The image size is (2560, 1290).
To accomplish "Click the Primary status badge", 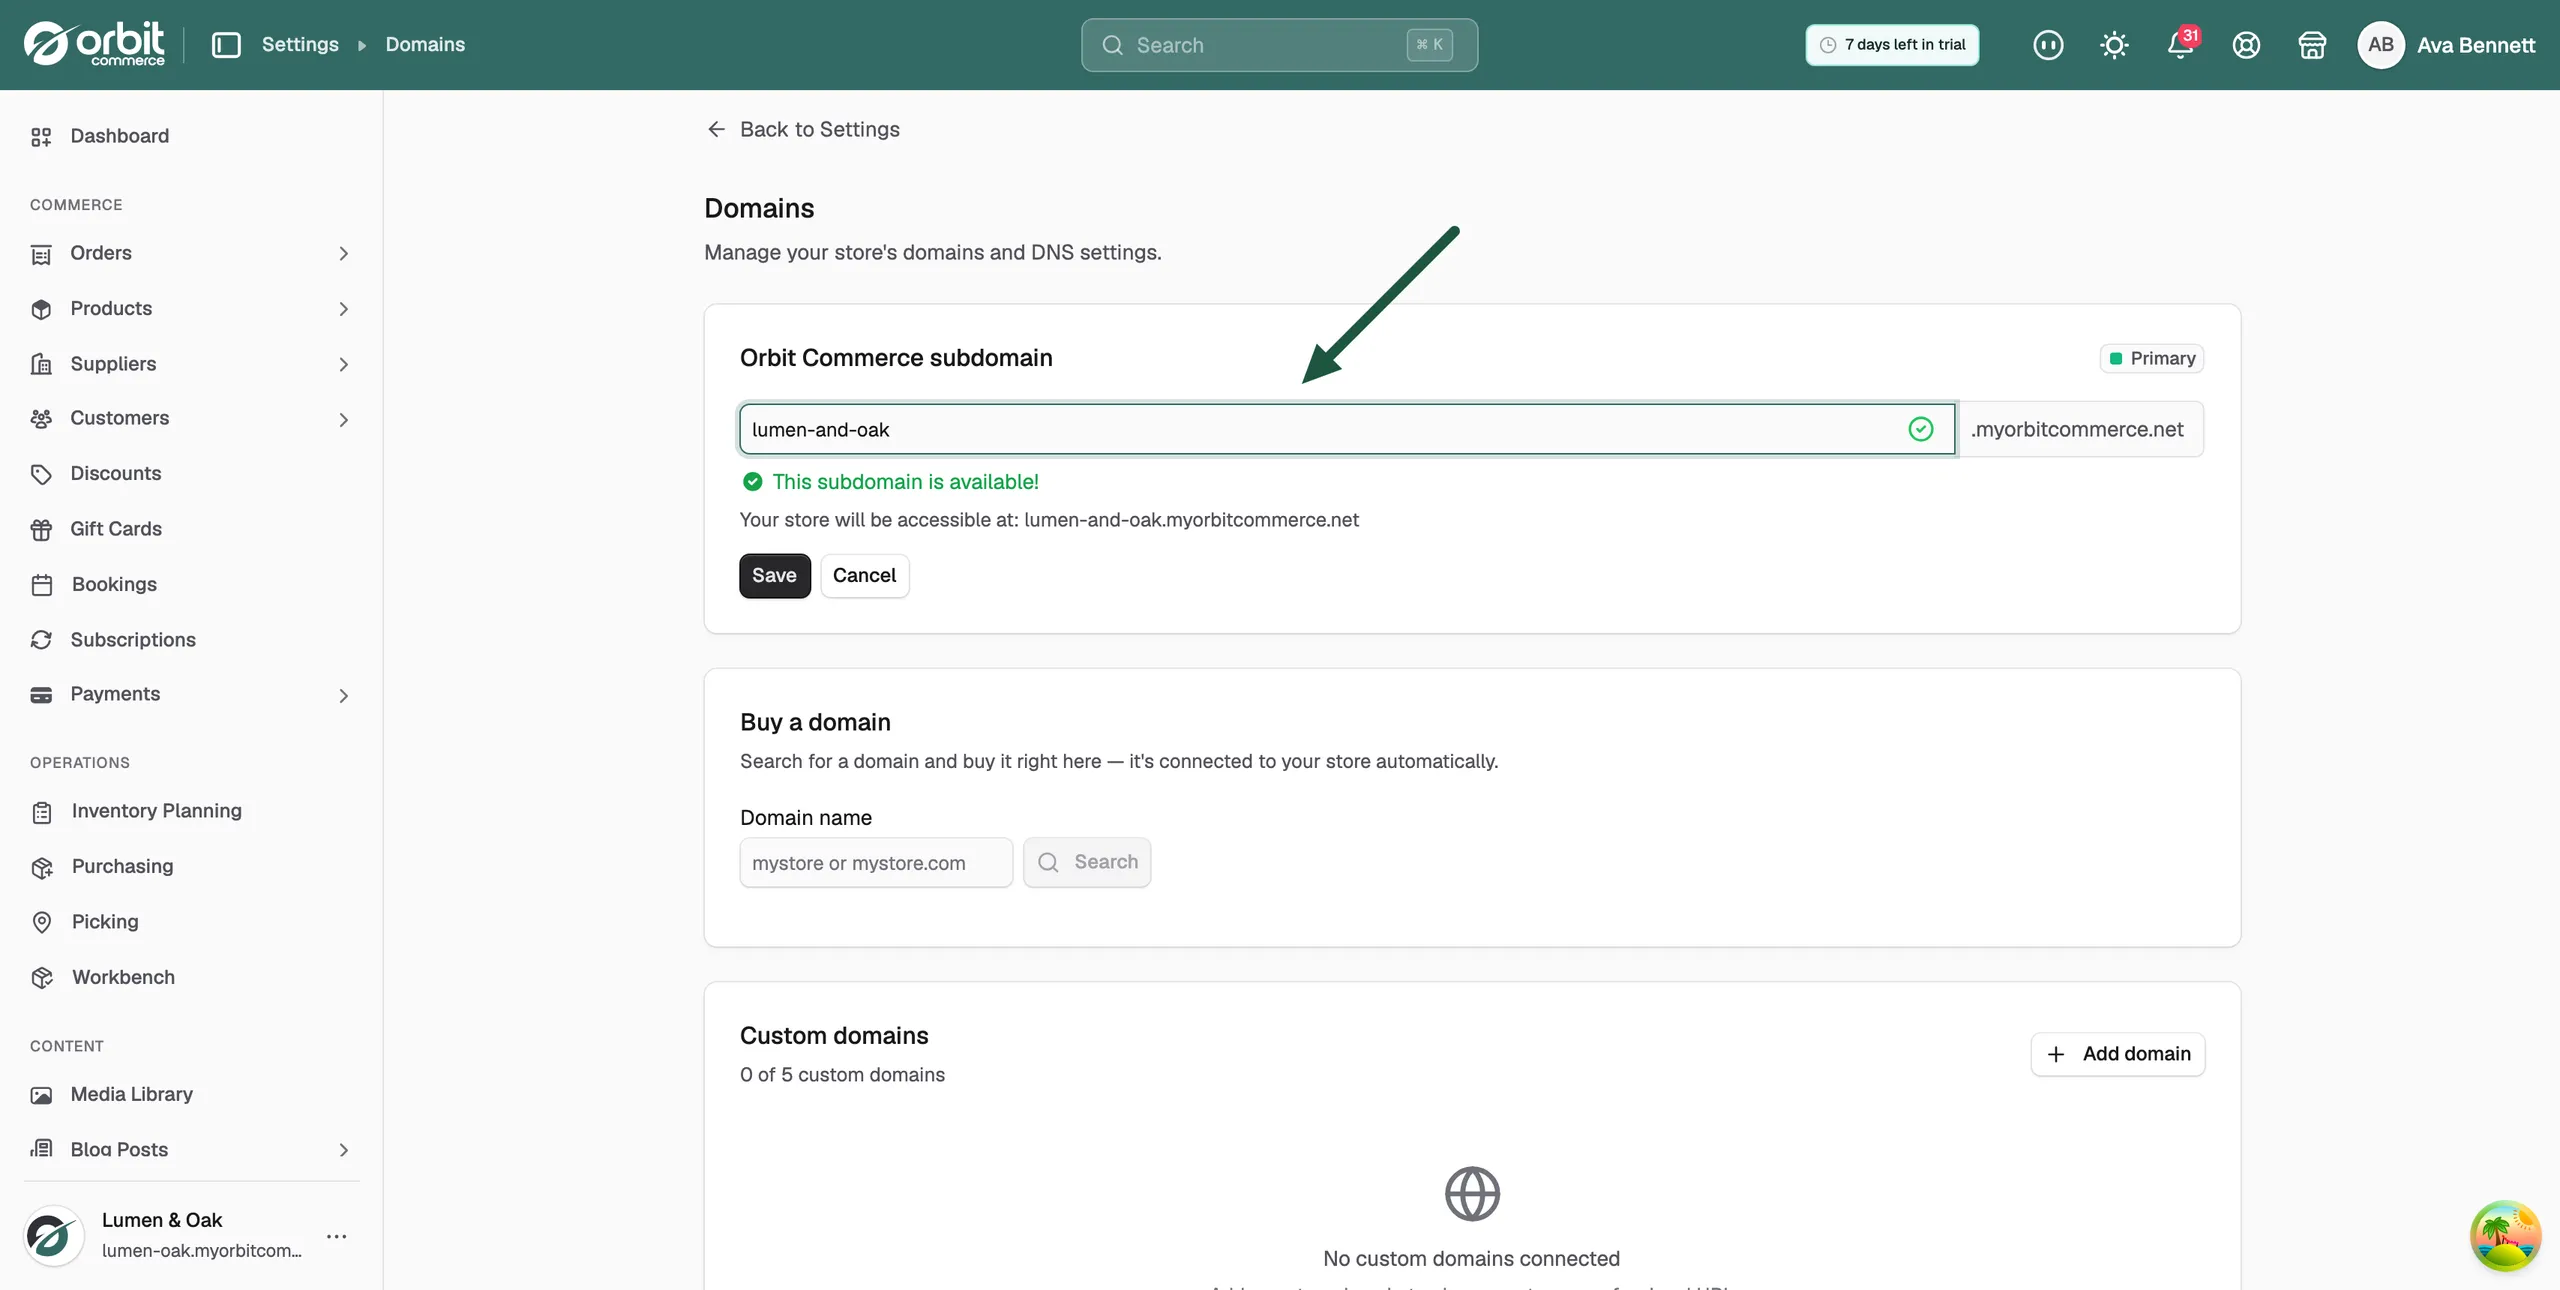I will (x=2151, y=358).
